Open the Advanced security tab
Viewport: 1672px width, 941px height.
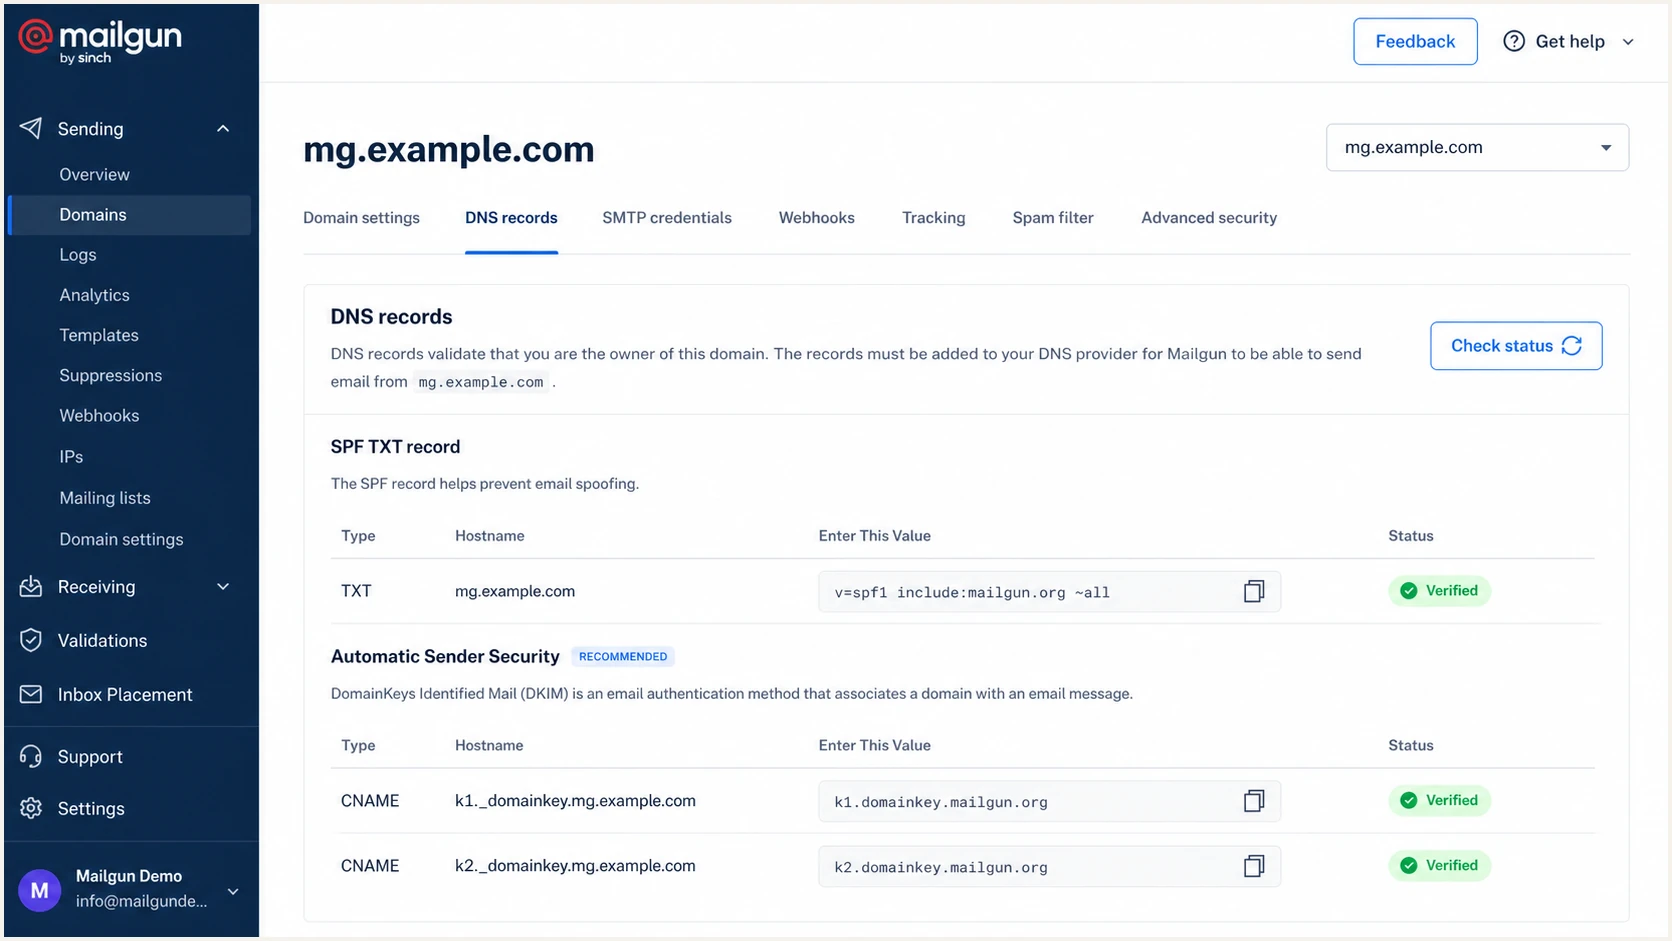coord(1209,218)
